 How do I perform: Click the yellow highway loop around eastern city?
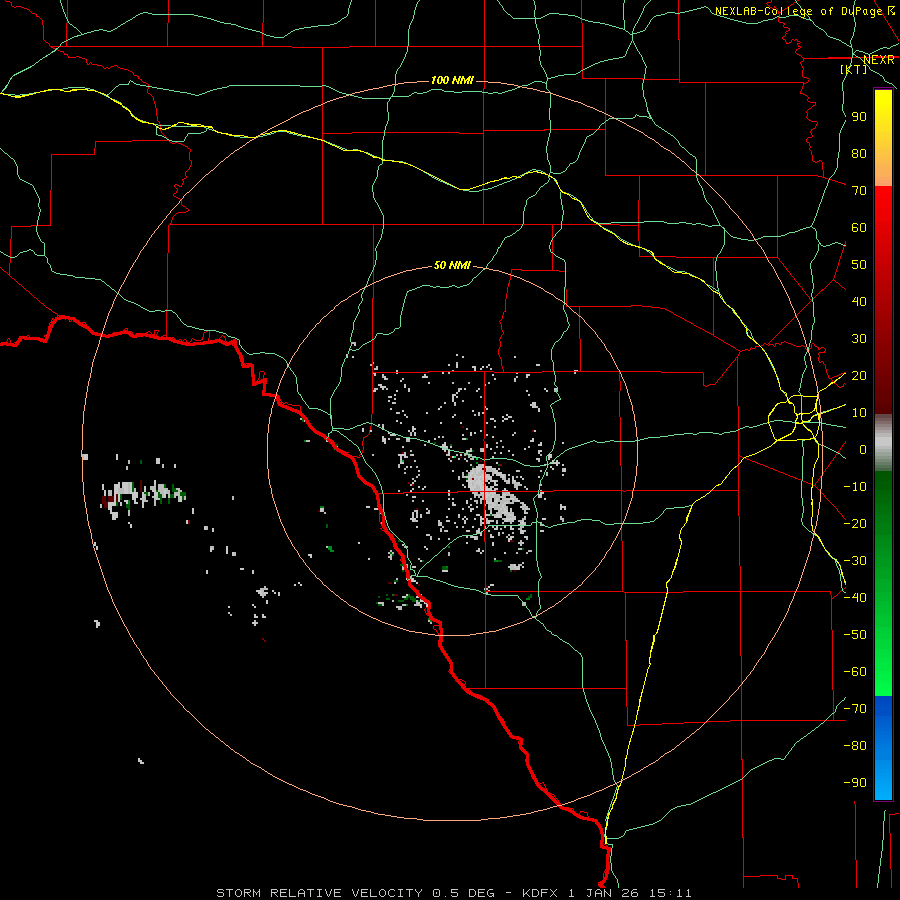click(795, 418)
